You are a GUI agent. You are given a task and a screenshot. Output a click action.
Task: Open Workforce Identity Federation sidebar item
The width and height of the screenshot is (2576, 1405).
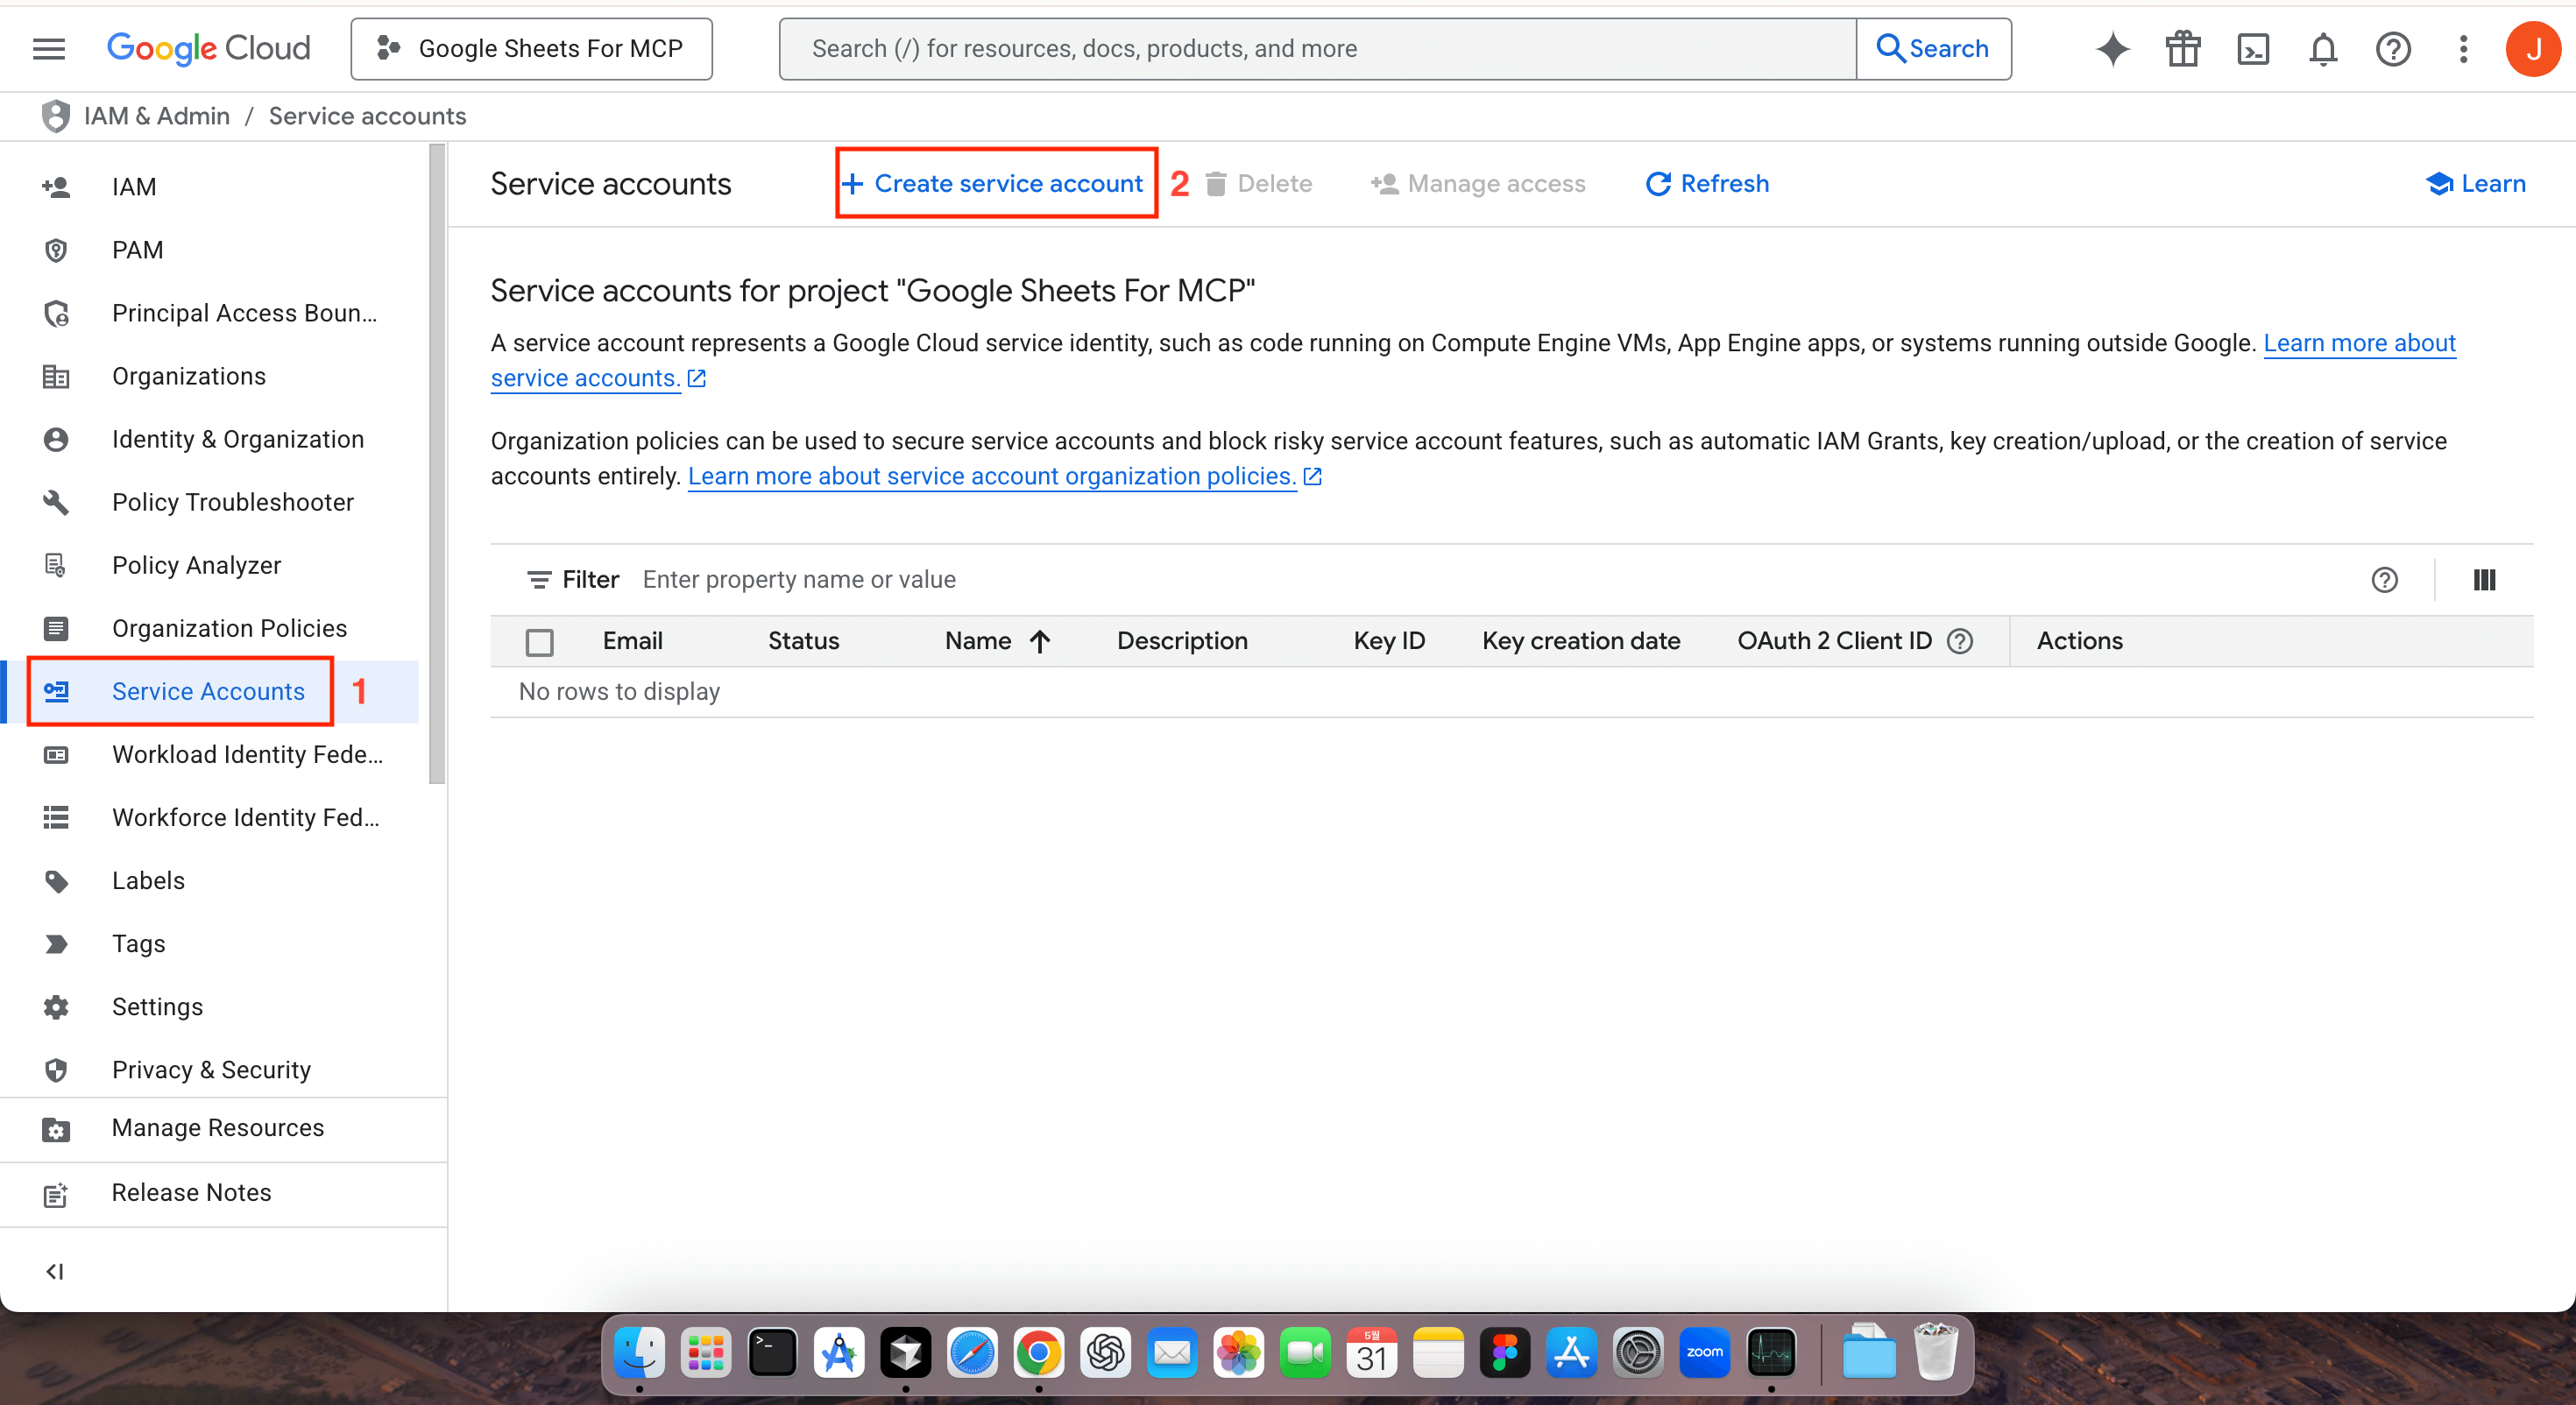[x=210, y=817]
